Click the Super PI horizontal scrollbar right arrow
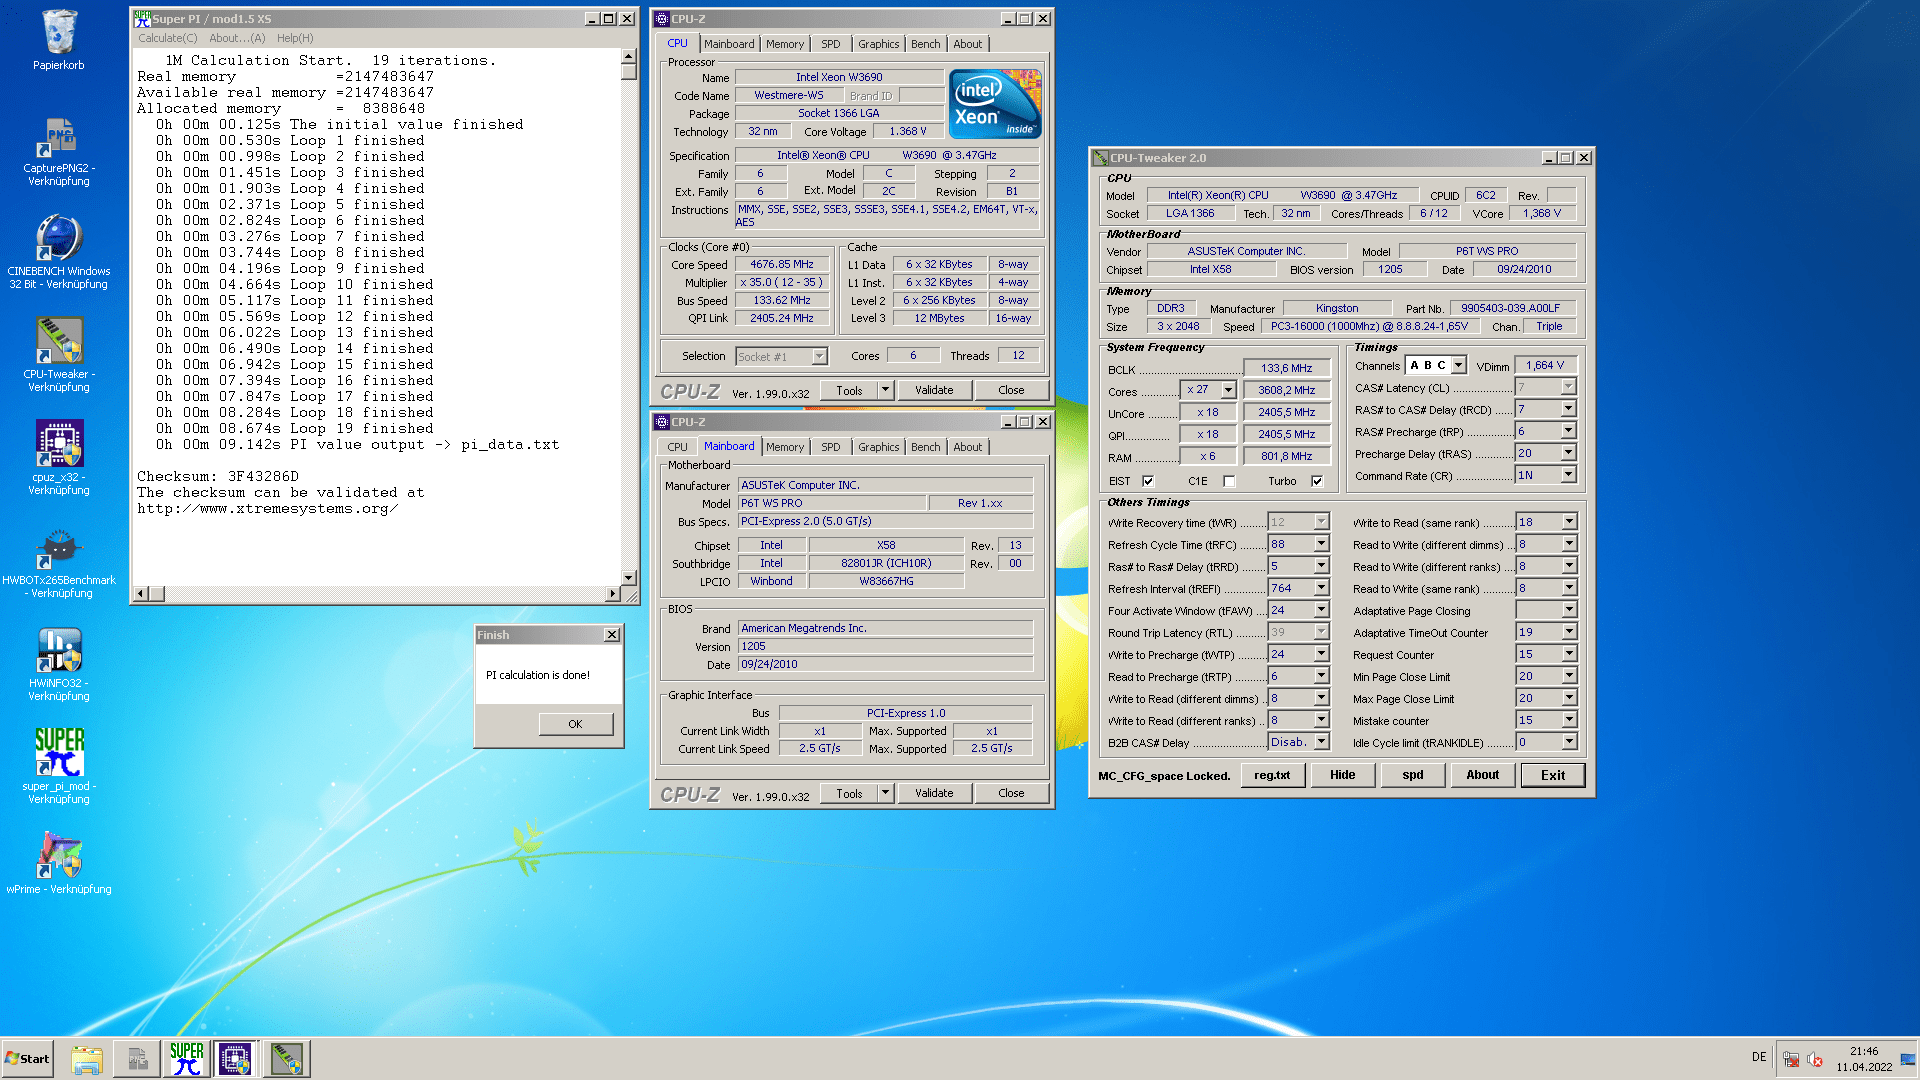 tap(612, 594)
